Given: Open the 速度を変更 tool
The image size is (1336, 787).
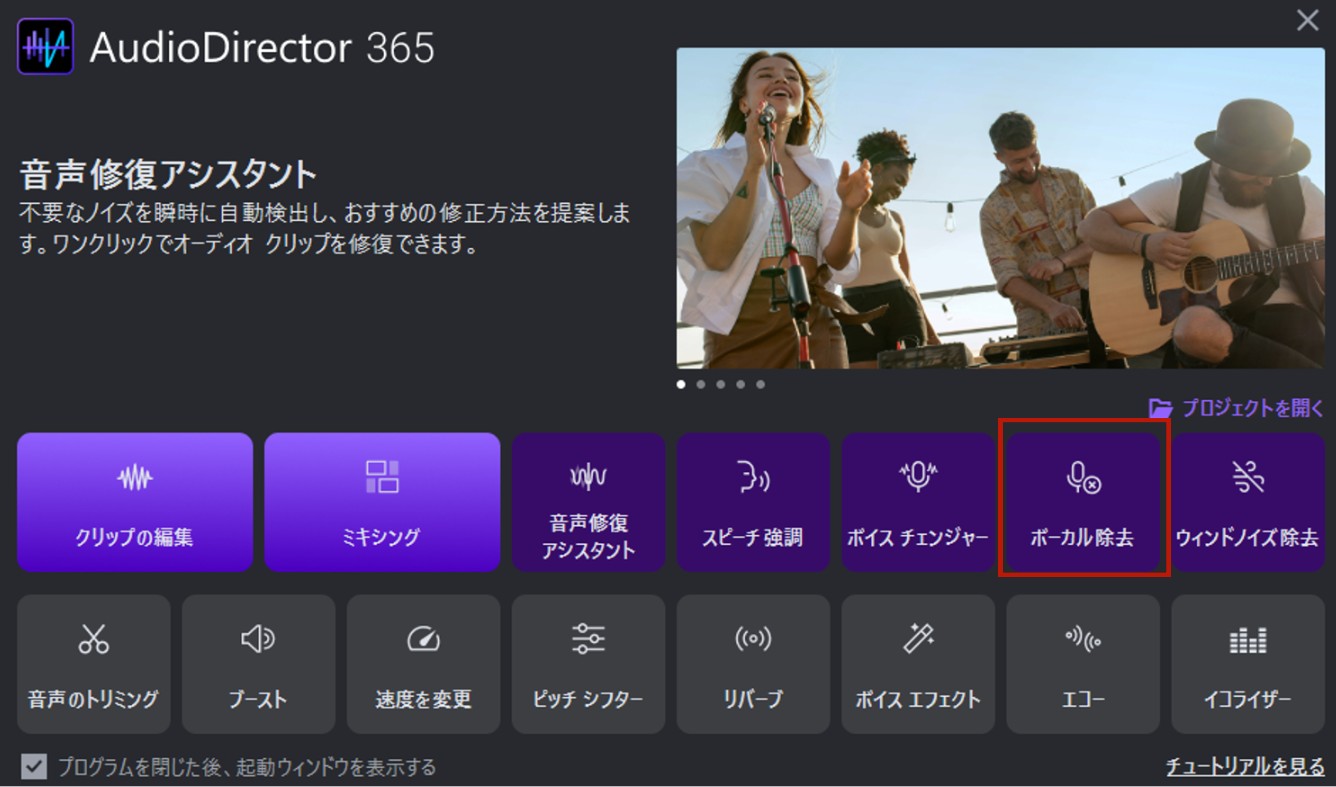Looking at the screenshot, I should tap(423, 664).
